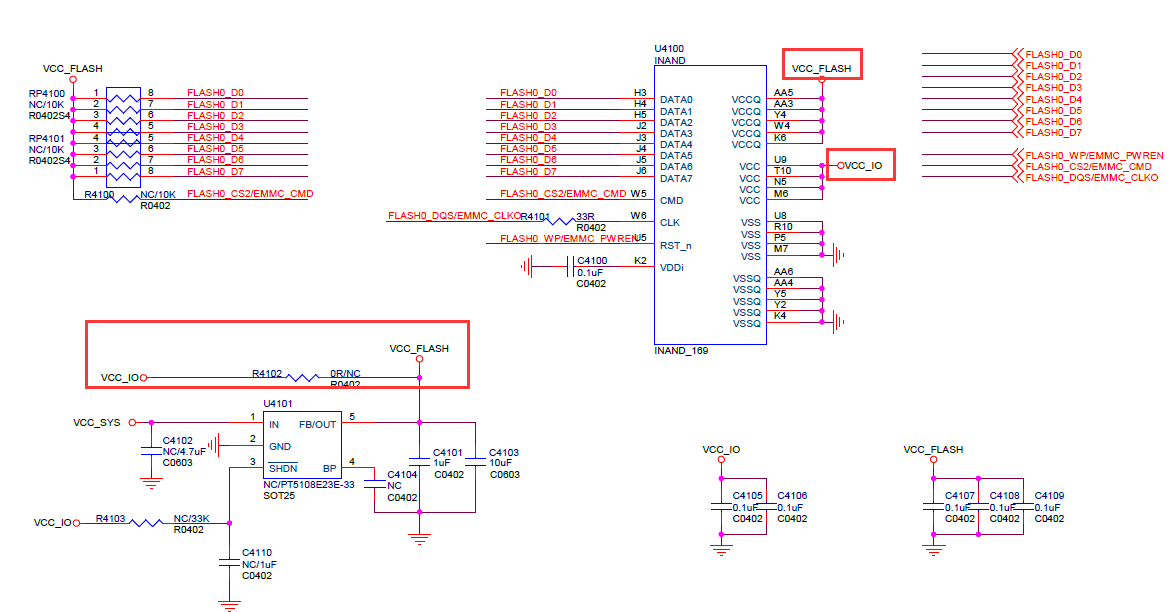Select the R4101 33R resistor symbol

point(559,222)
